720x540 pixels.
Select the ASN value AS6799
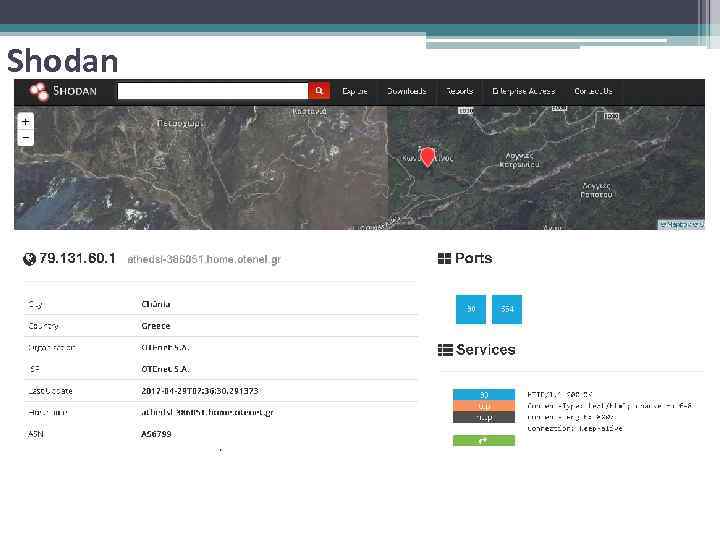pyautogui.click(x=156, y=434)
